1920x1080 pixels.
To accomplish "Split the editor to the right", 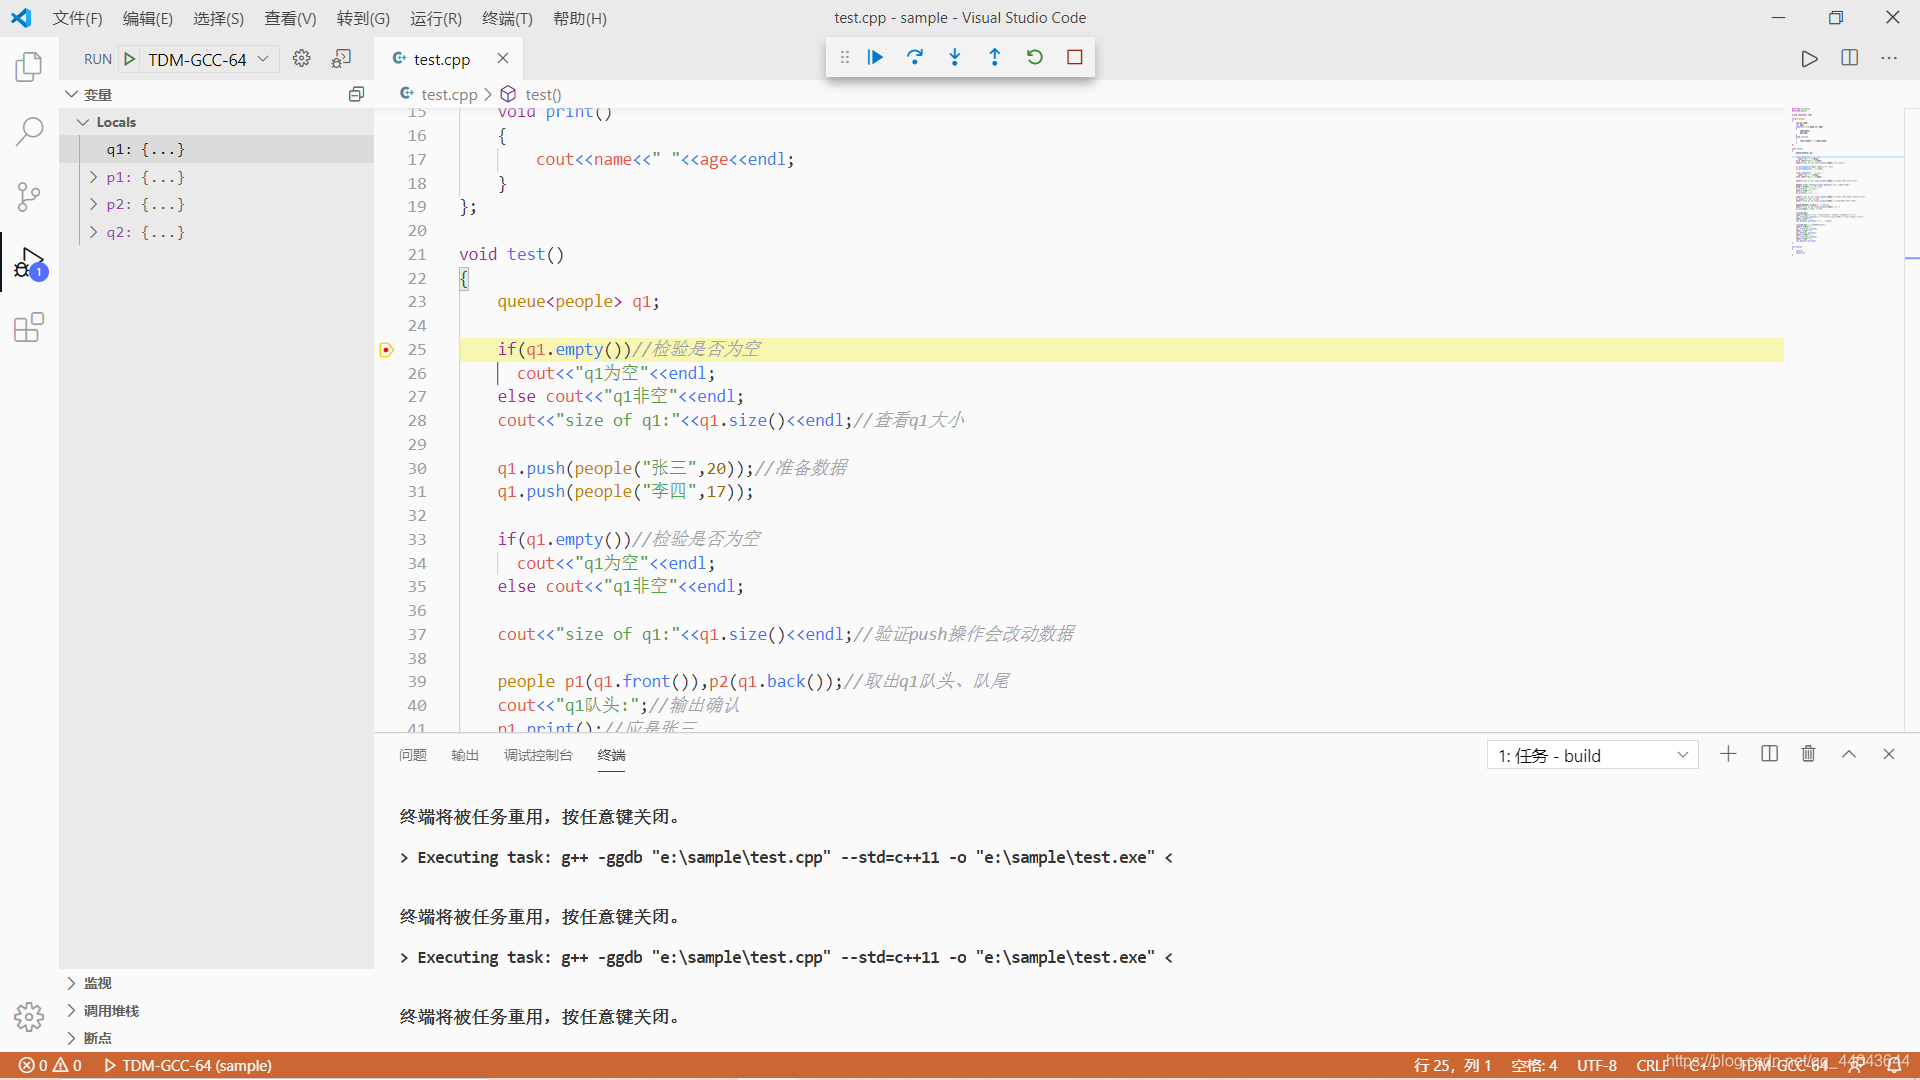I will 1849,59.
